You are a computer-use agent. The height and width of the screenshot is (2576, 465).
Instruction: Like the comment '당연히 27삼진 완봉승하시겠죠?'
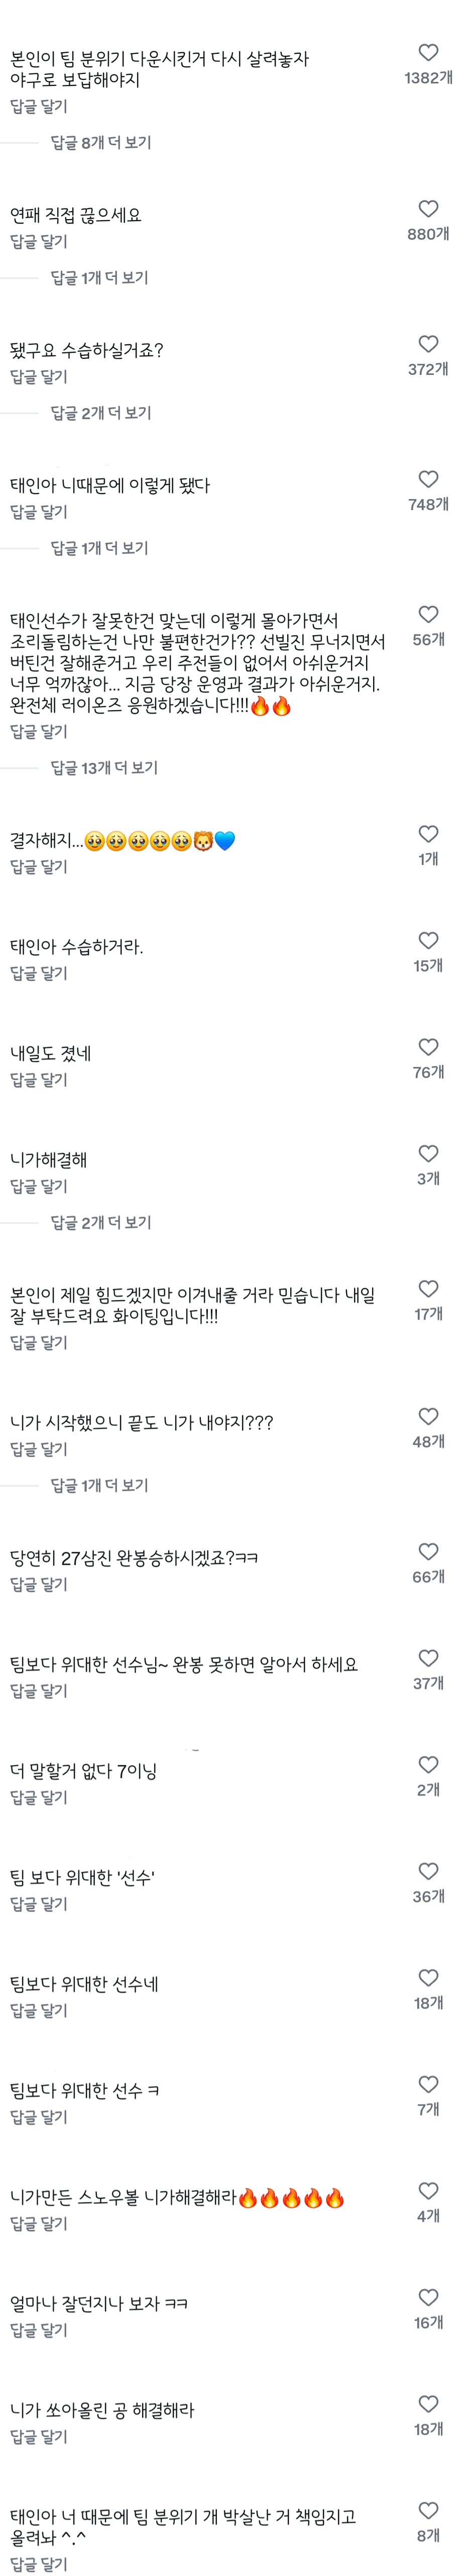pos(428,1552)
